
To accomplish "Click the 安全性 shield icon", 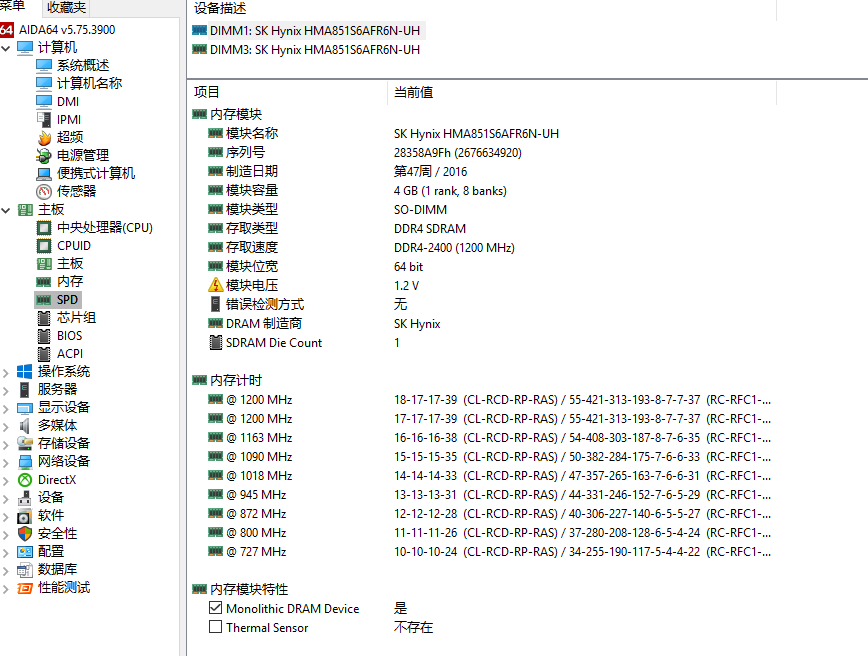I will point(25,534).
